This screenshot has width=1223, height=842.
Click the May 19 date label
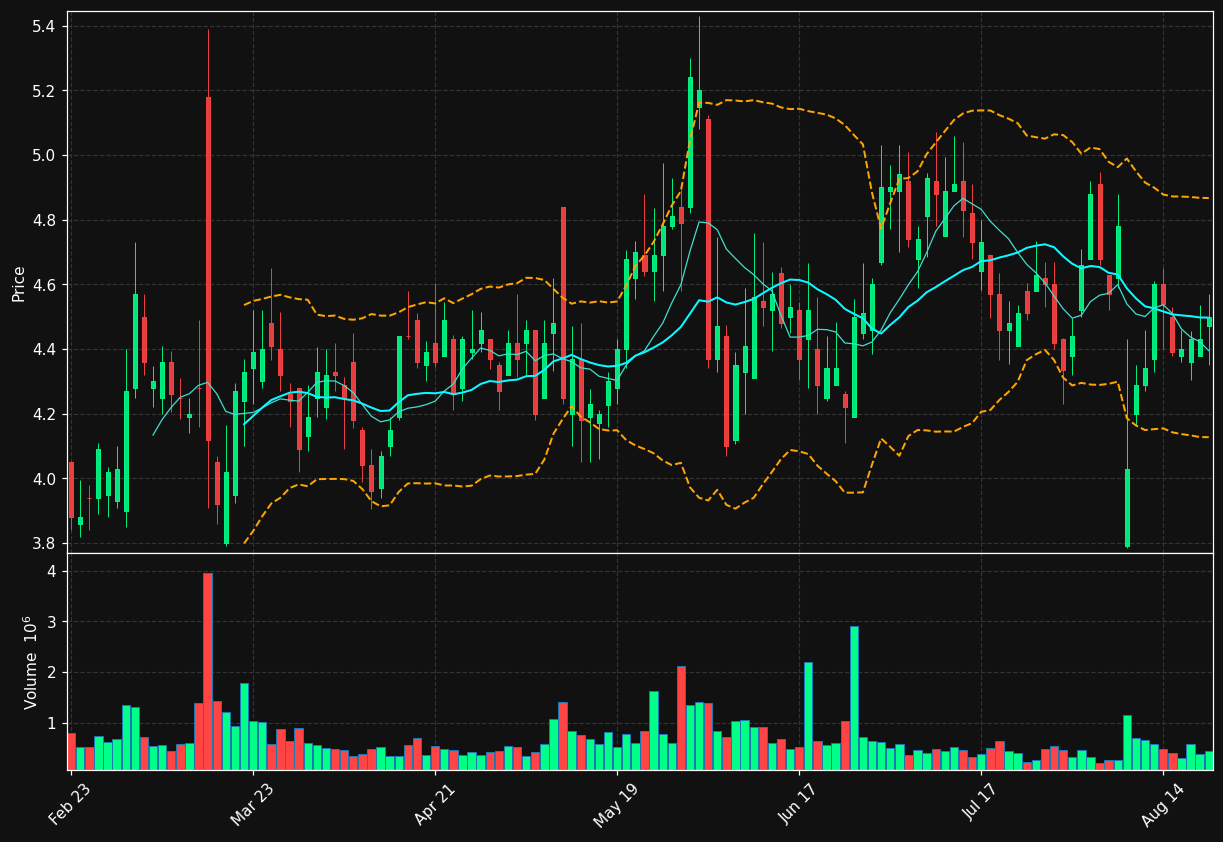[616, 804]
